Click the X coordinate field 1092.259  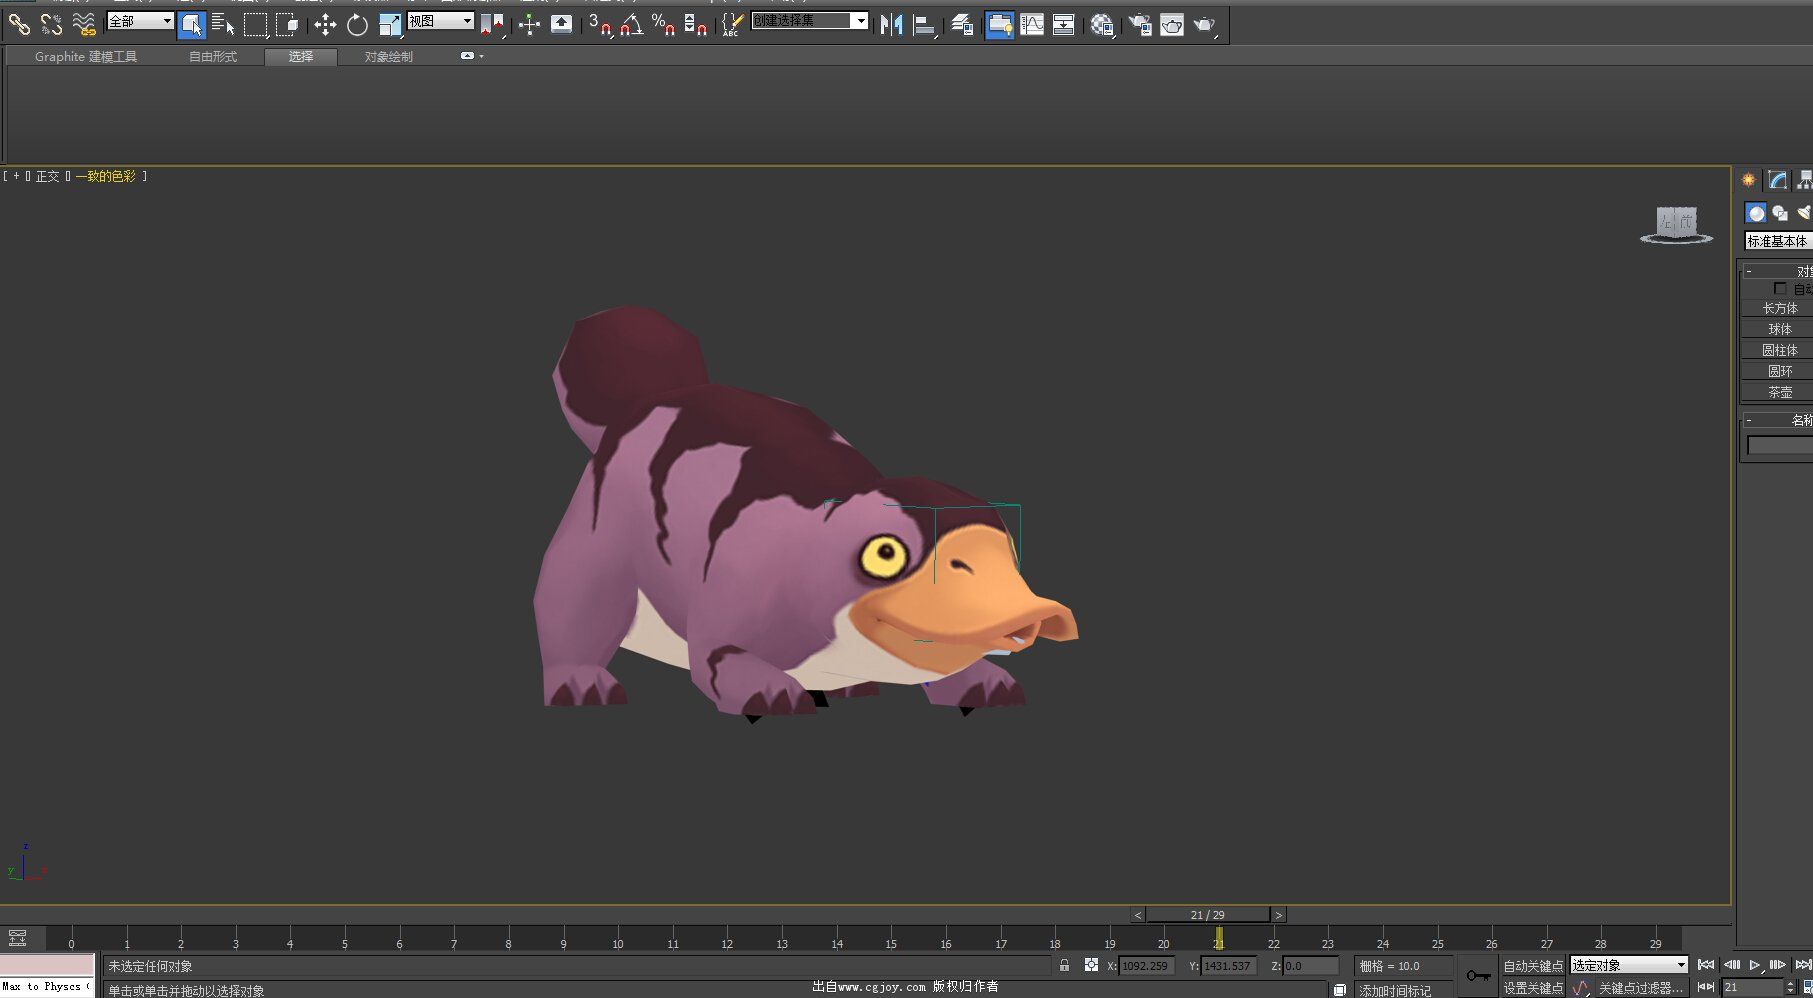point(1145,966)
